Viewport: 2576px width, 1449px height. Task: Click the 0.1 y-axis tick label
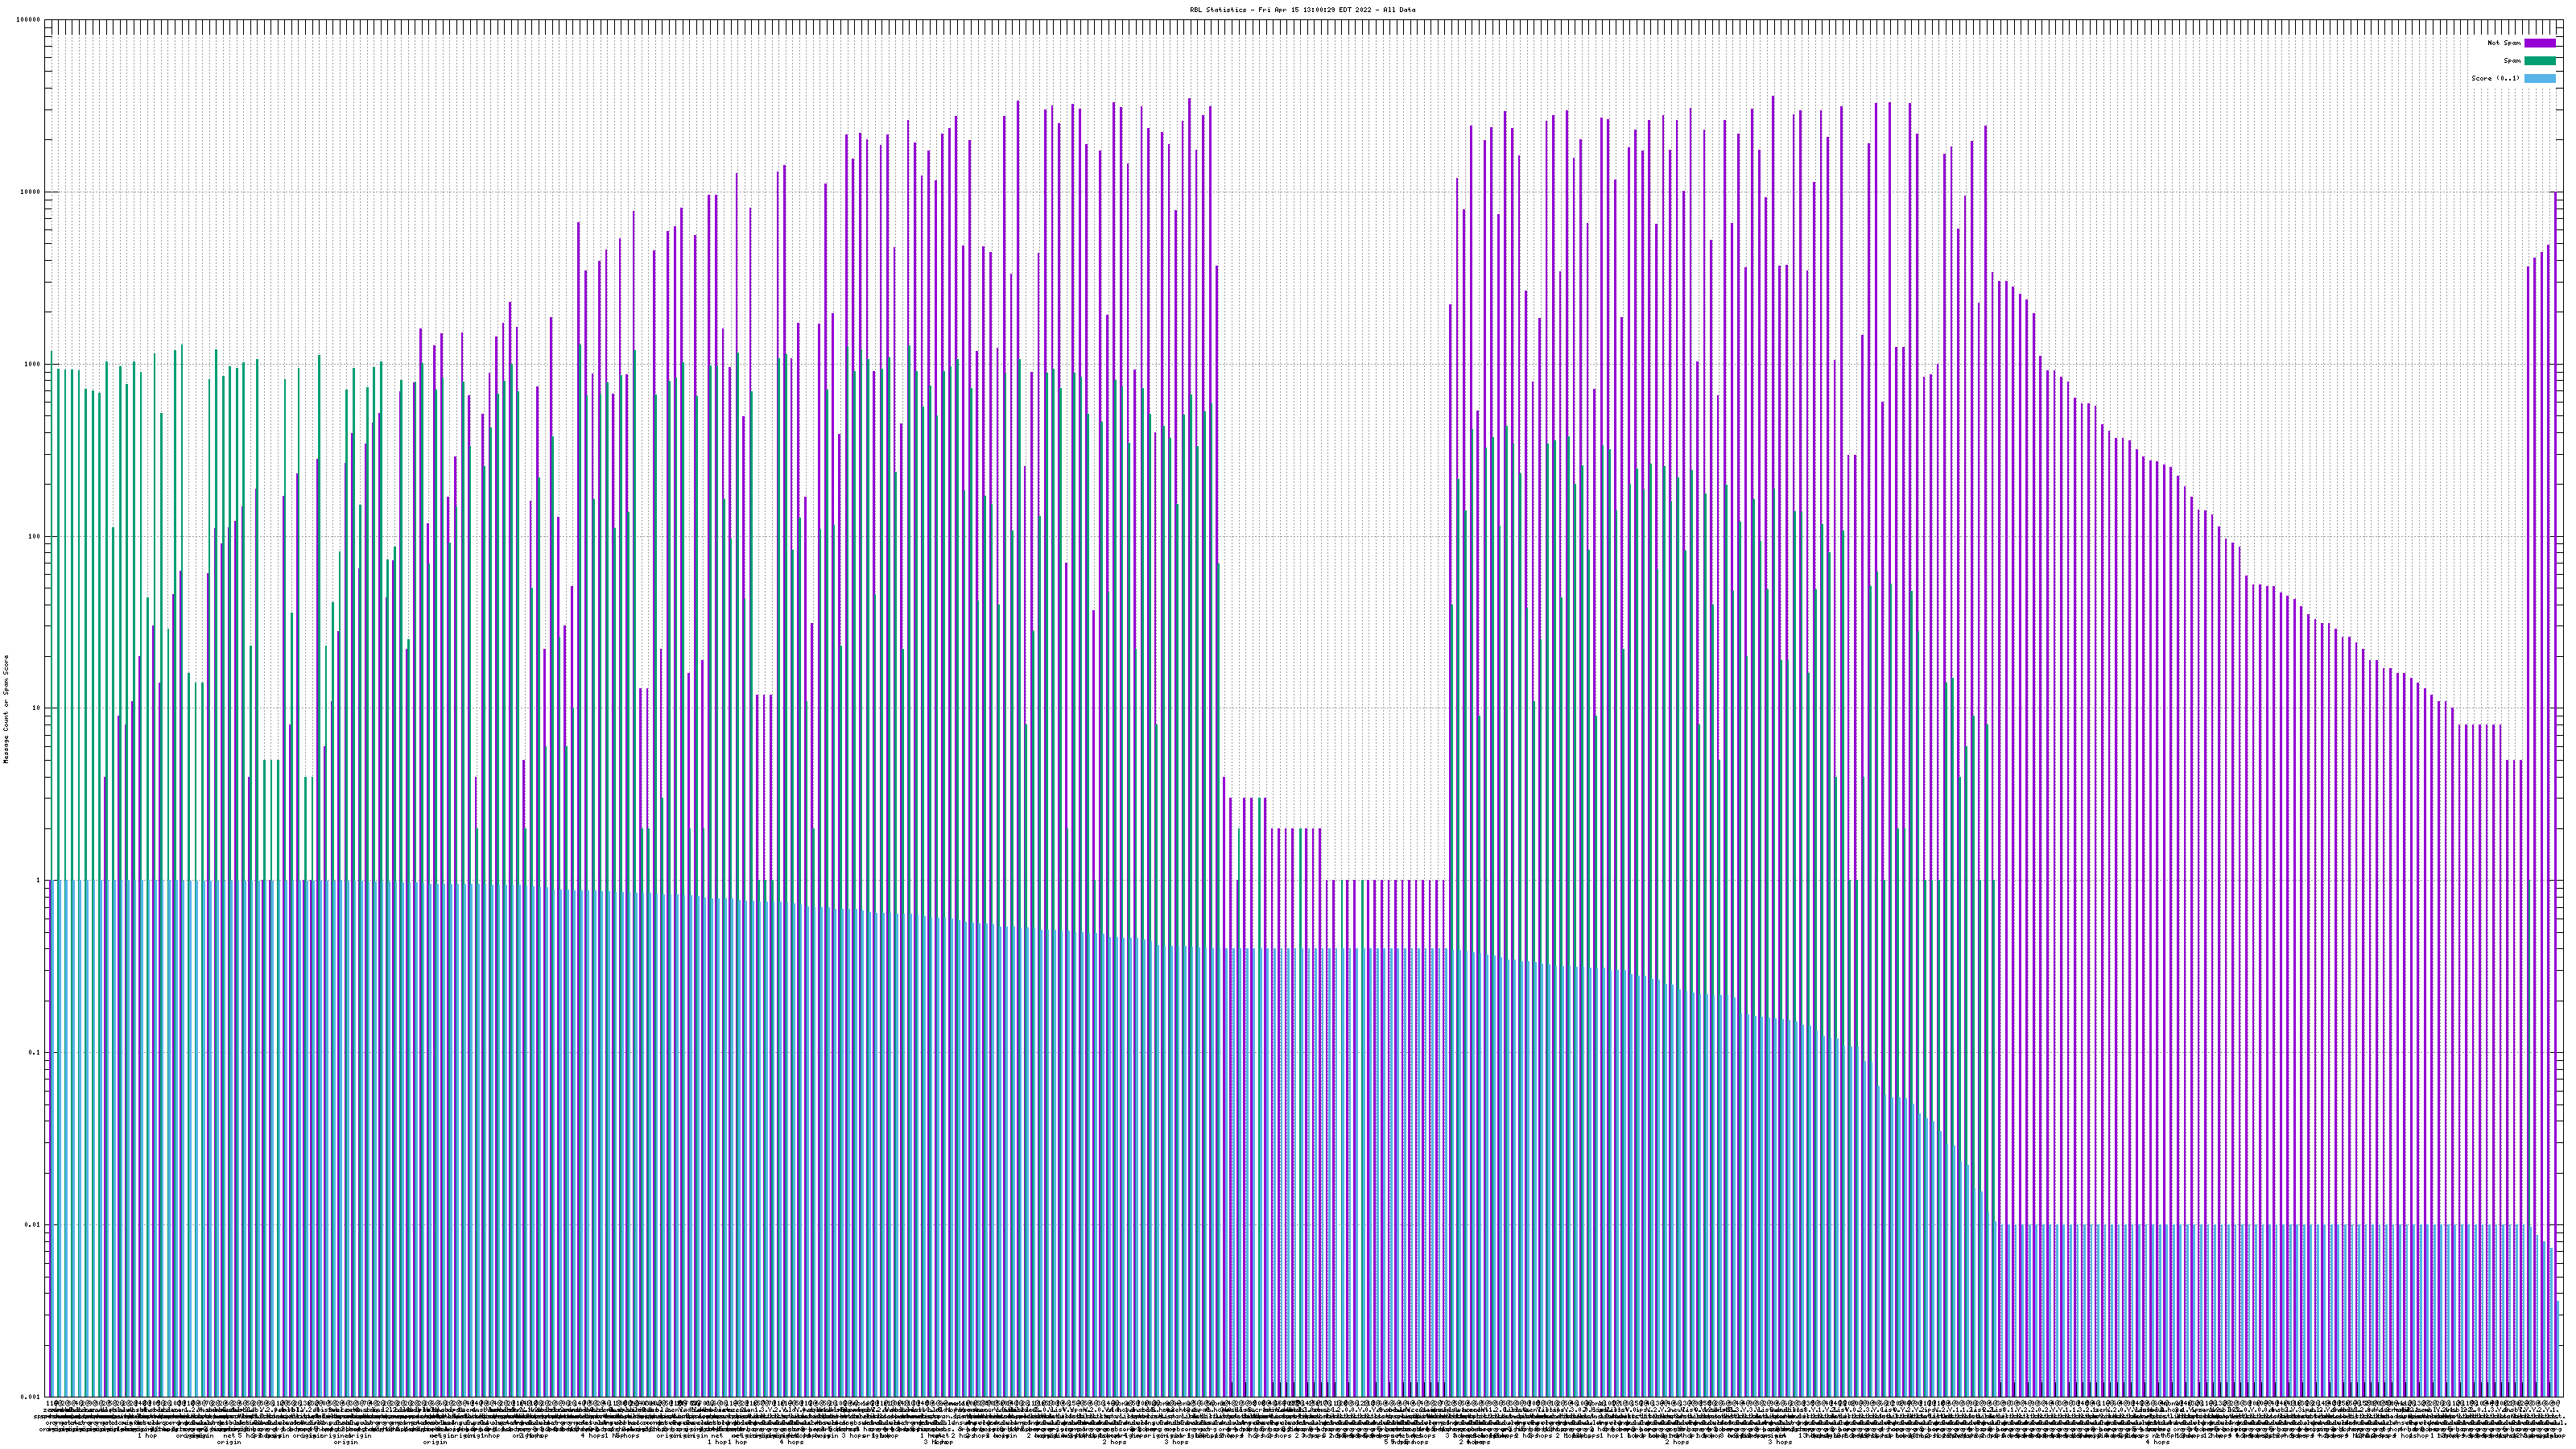coord(35,1053)
